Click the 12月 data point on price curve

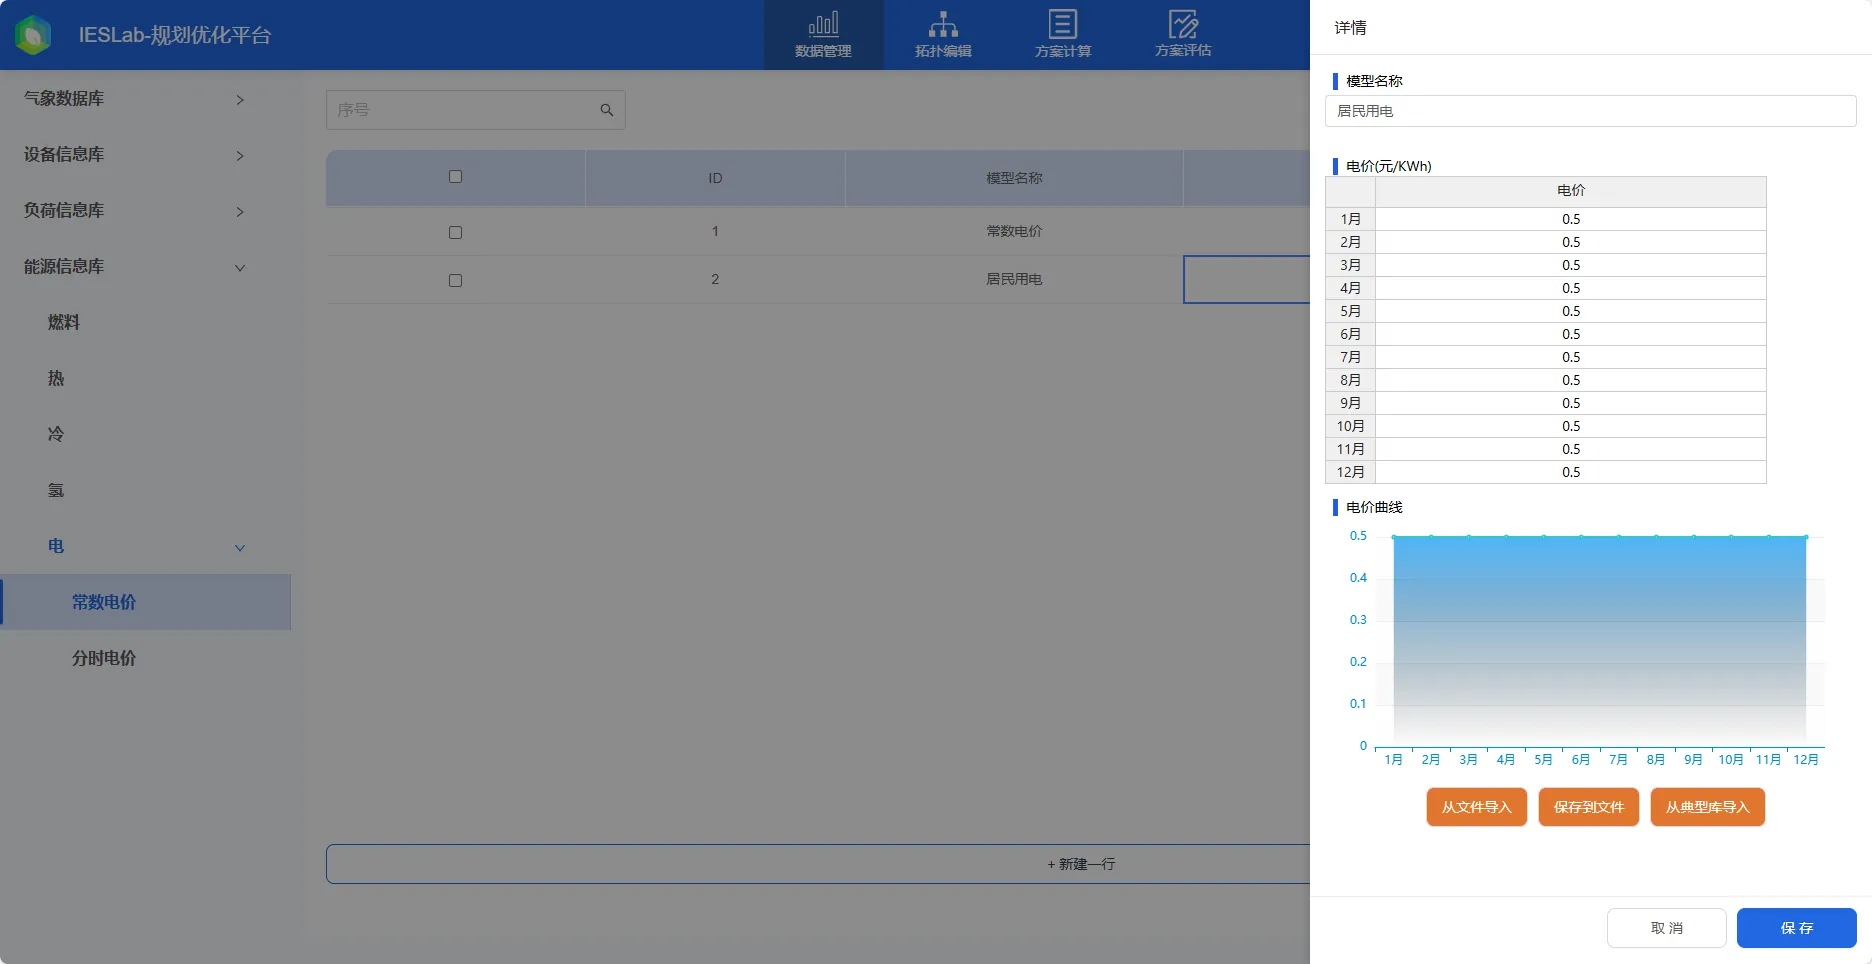tap(1806, 537)
